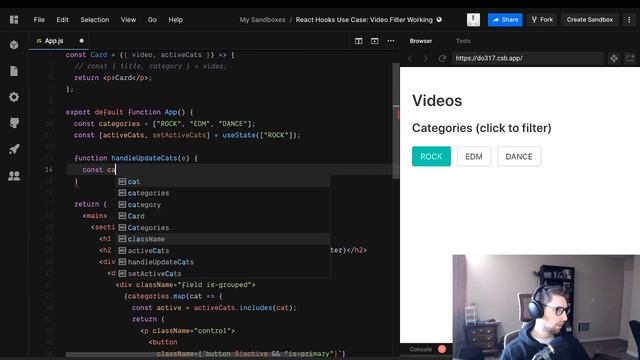Click 'useState' in the code
Viewport: 640px width, 360px height.
[239, 135]
